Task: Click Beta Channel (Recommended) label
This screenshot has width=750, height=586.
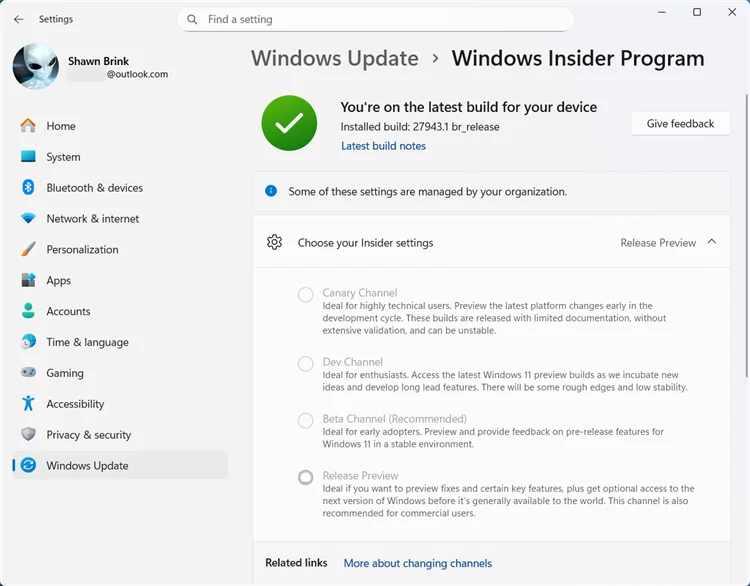Action: coord(395,419)
